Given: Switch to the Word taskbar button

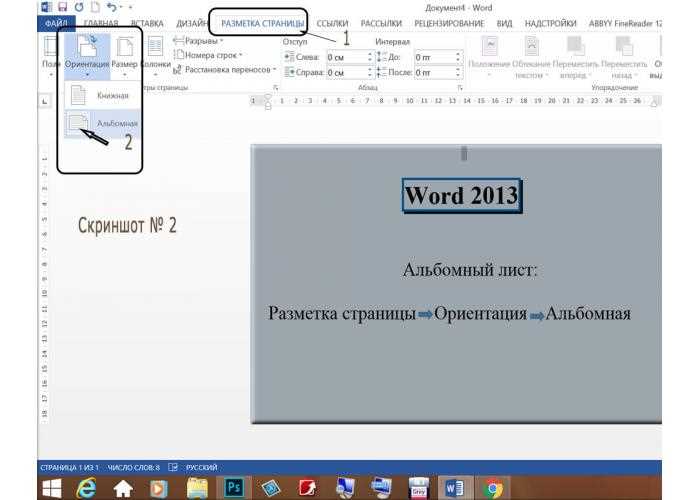Looking at the screenshot, I should tap(454, 488).
